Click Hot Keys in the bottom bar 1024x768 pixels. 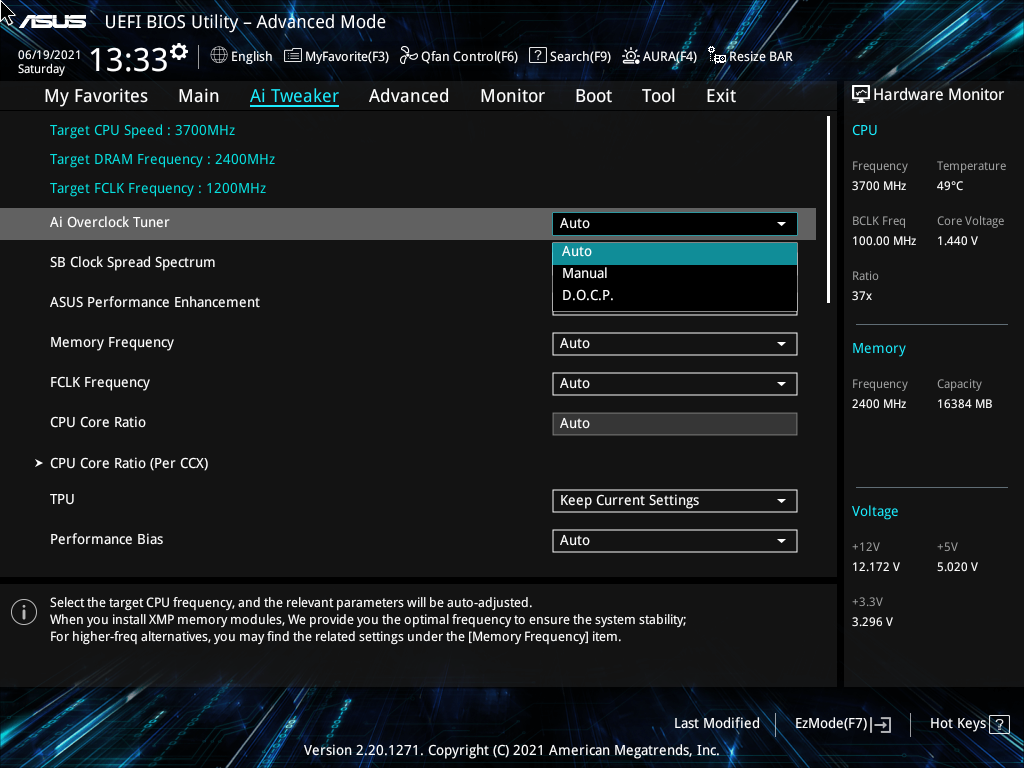point(958,723)
